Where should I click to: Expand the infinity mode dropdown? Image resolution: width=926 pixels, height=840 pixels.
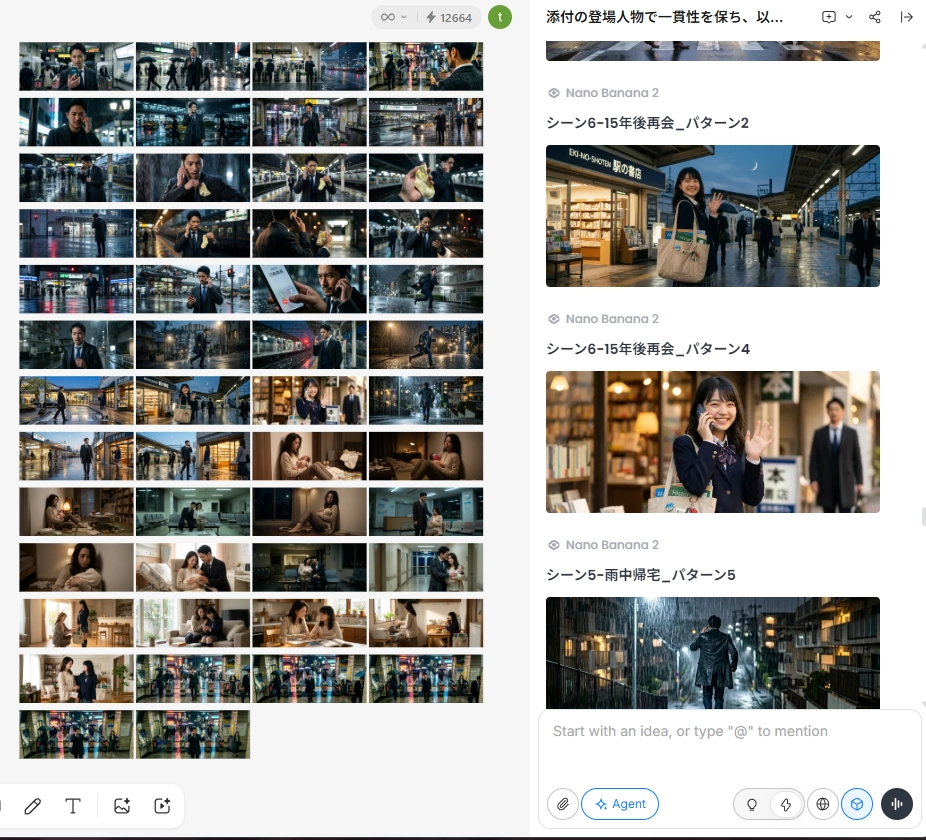tap(394, 17)
